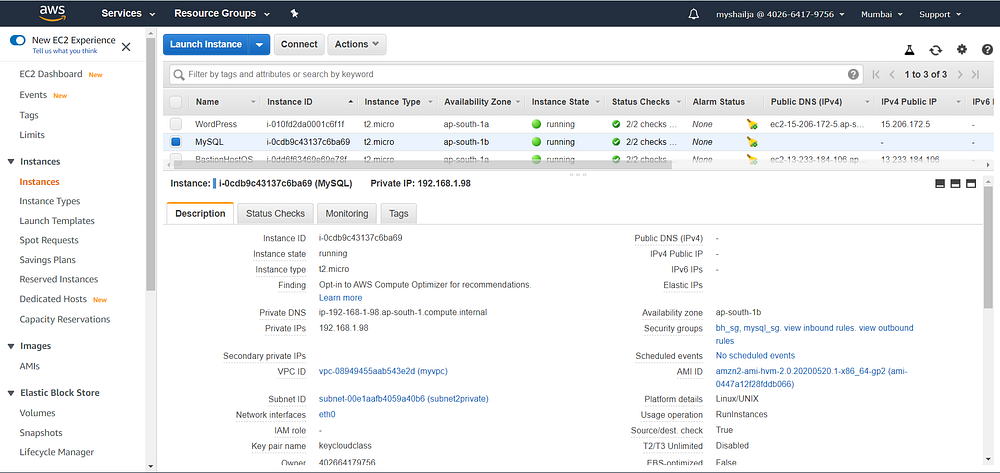Click alarm icon in WordPress row
This screenshot has height=473, width=1000.
pyautogui.click(x=753, y=124)
